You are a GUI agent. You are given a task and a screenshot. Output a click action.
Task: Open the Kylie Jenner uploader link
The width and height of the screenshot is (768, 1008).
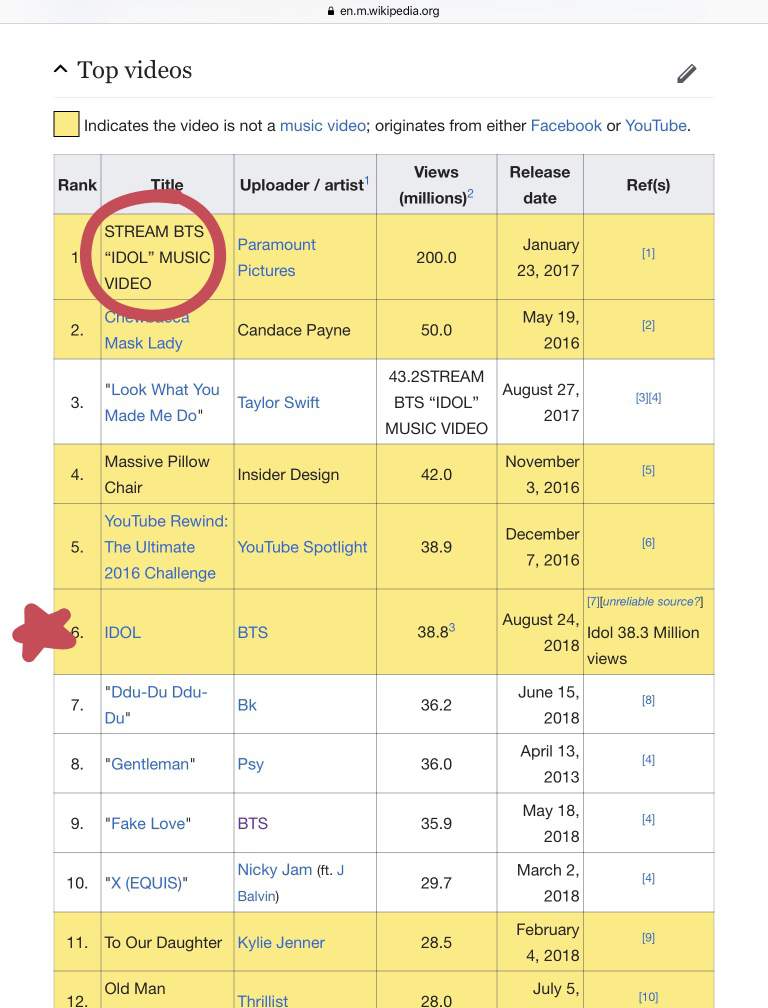(281, 942)
